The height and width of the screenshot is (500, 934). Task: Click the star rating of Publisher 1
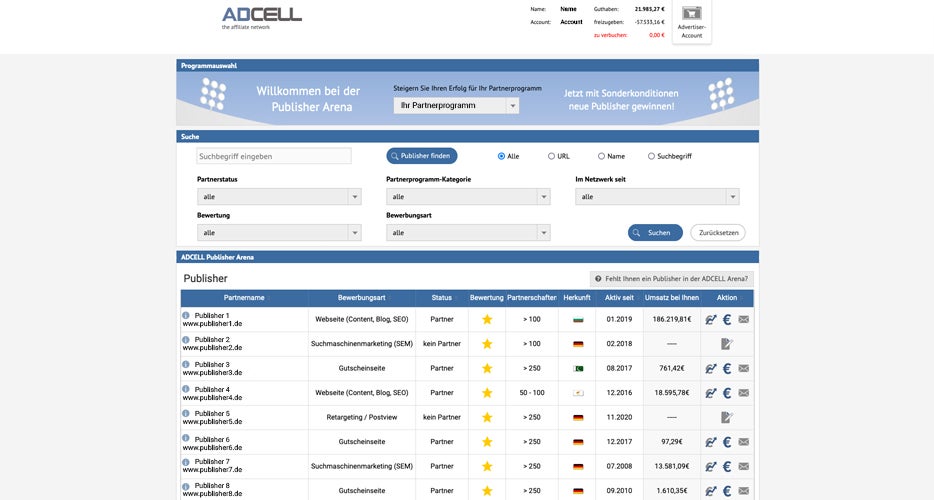click(487, 319)
